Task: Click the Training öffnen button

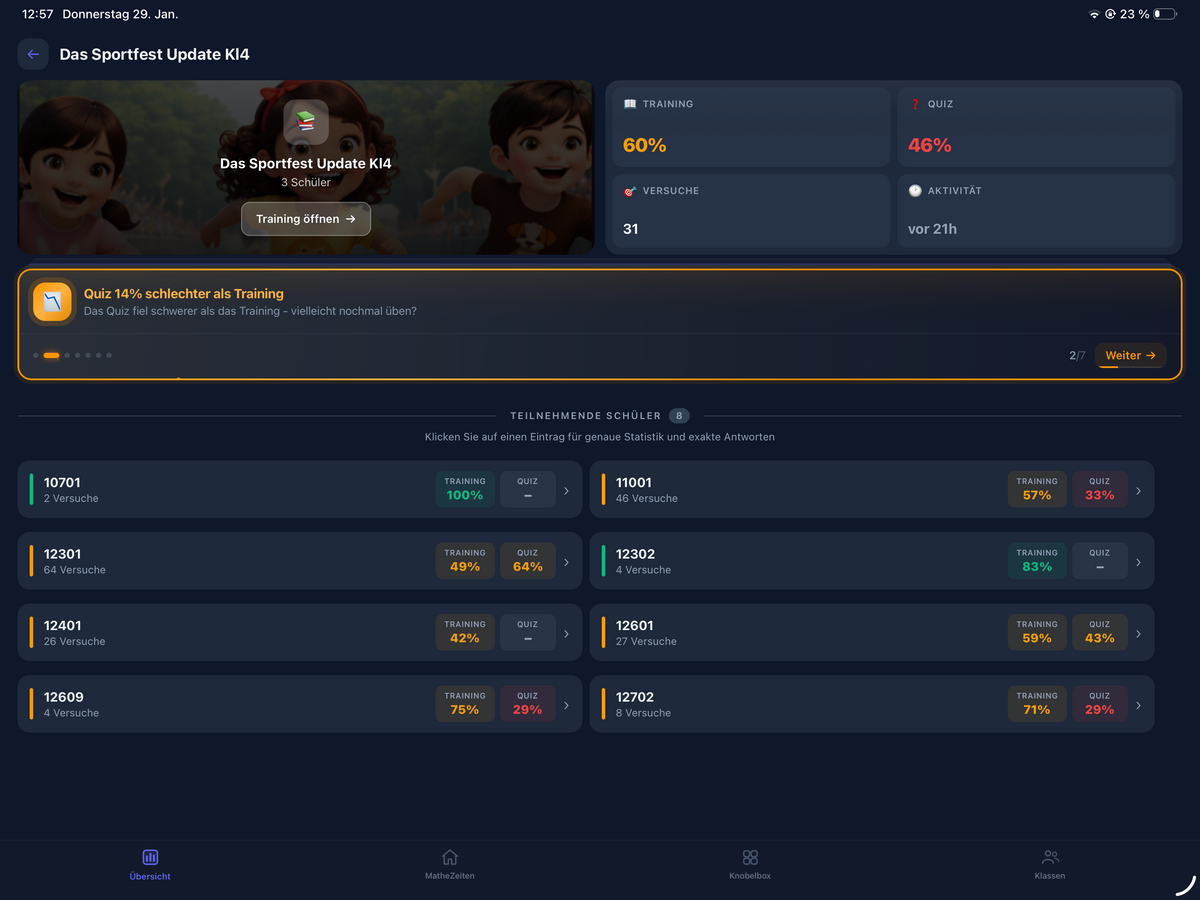Action: (305, 219)
